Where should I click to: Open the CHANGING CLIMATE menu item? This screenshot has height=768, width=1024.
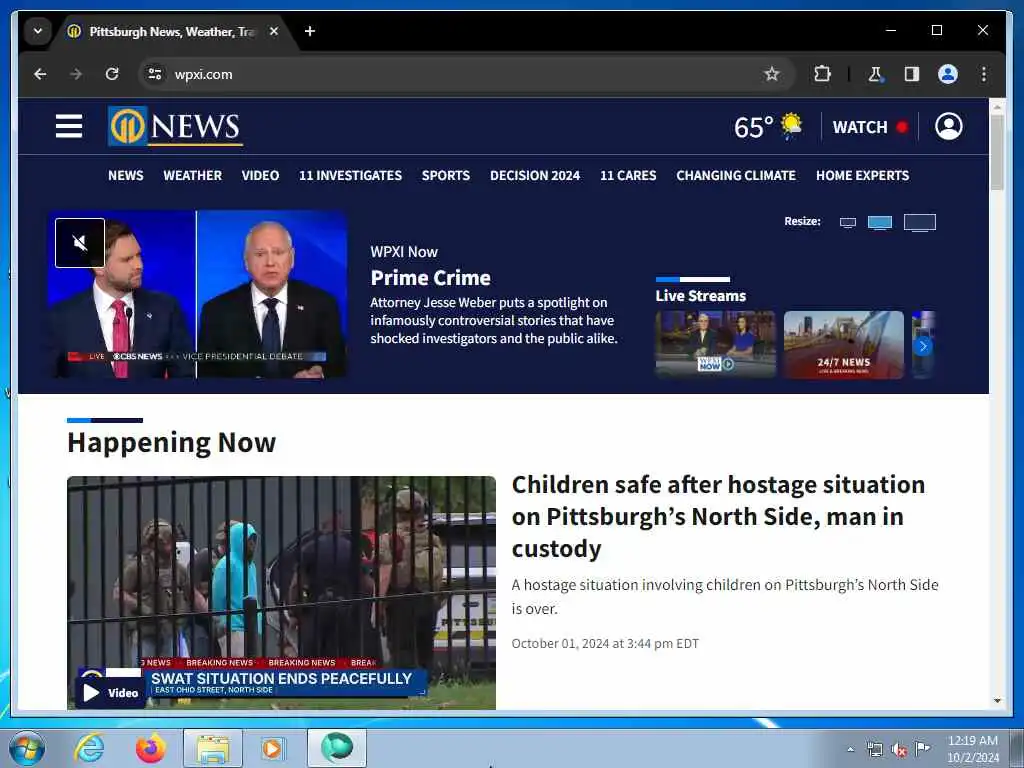[x=736, y=175]
